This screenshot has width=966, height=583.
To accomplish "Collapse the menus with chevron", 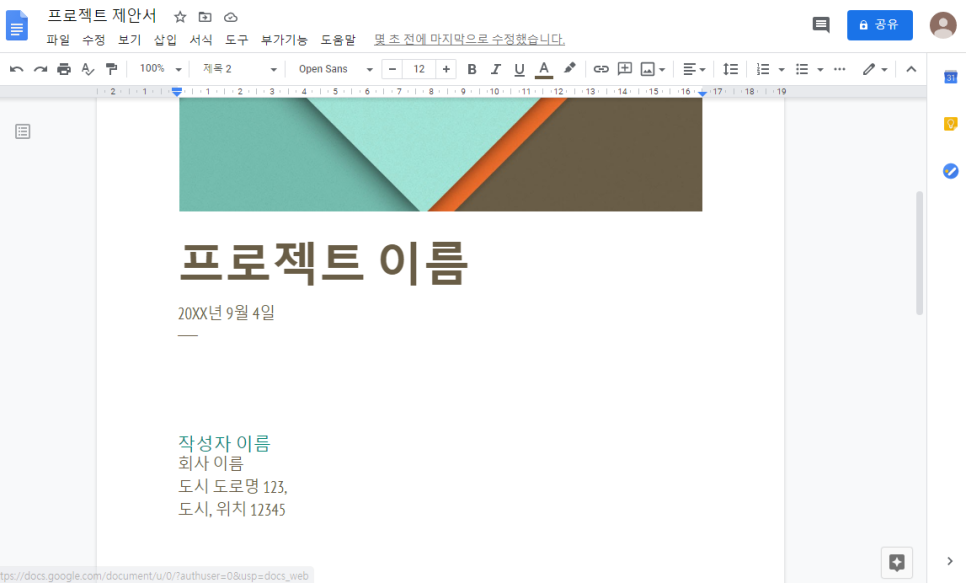I will (911, 69).
